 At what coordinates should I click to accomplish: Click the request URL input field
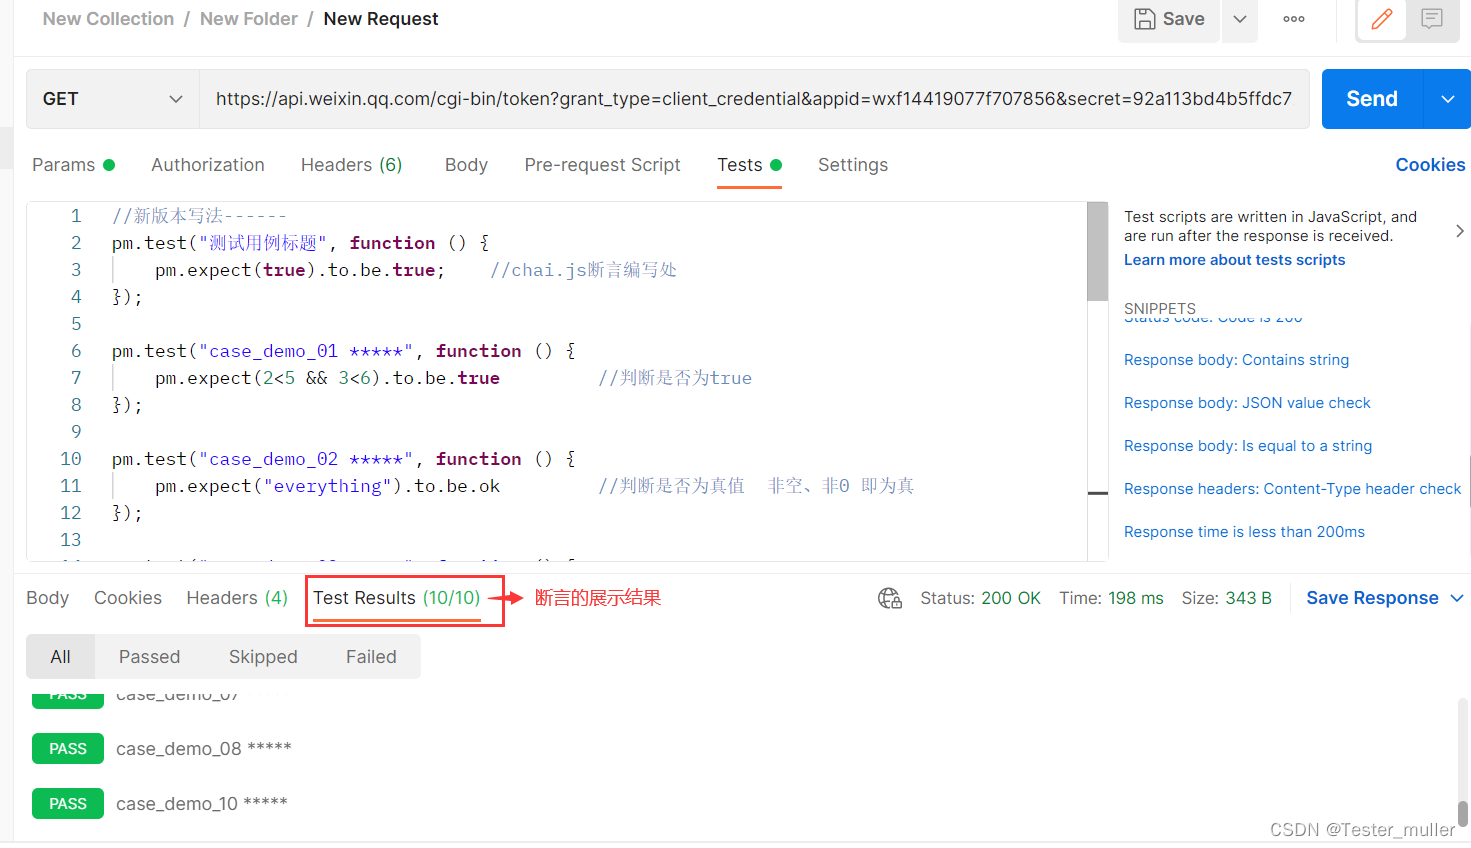(x=754, y=99)
